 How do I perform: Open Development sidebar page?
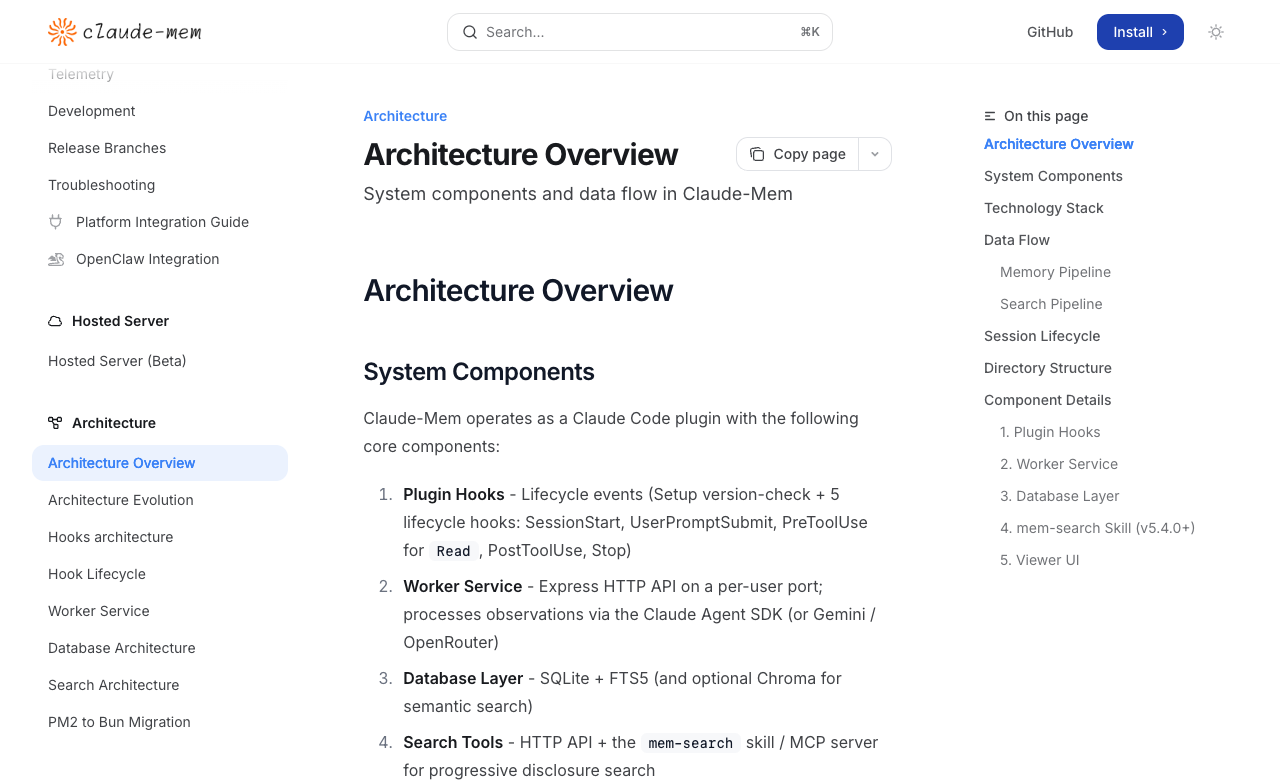click(x=92, y=111)
